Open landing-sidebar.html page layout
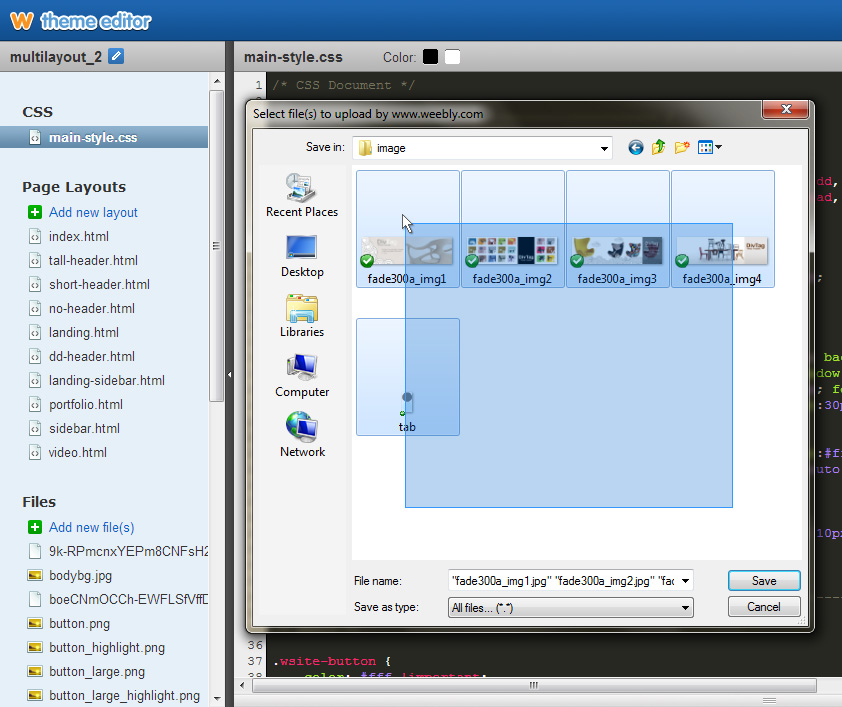842x707 pixels. pos(106,380)
